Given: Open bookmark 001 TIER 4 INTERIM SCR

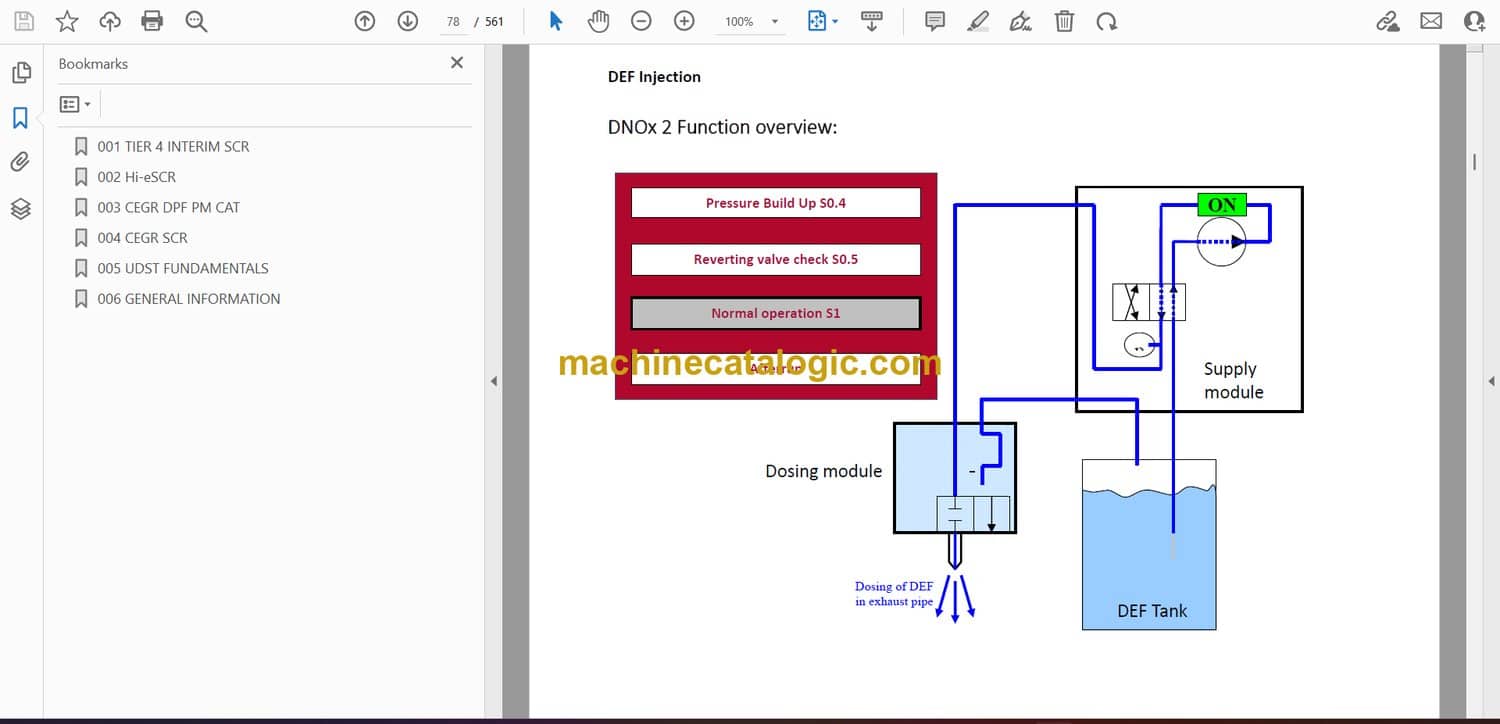Looking at the screenshot, I should [x=173, y=147].
